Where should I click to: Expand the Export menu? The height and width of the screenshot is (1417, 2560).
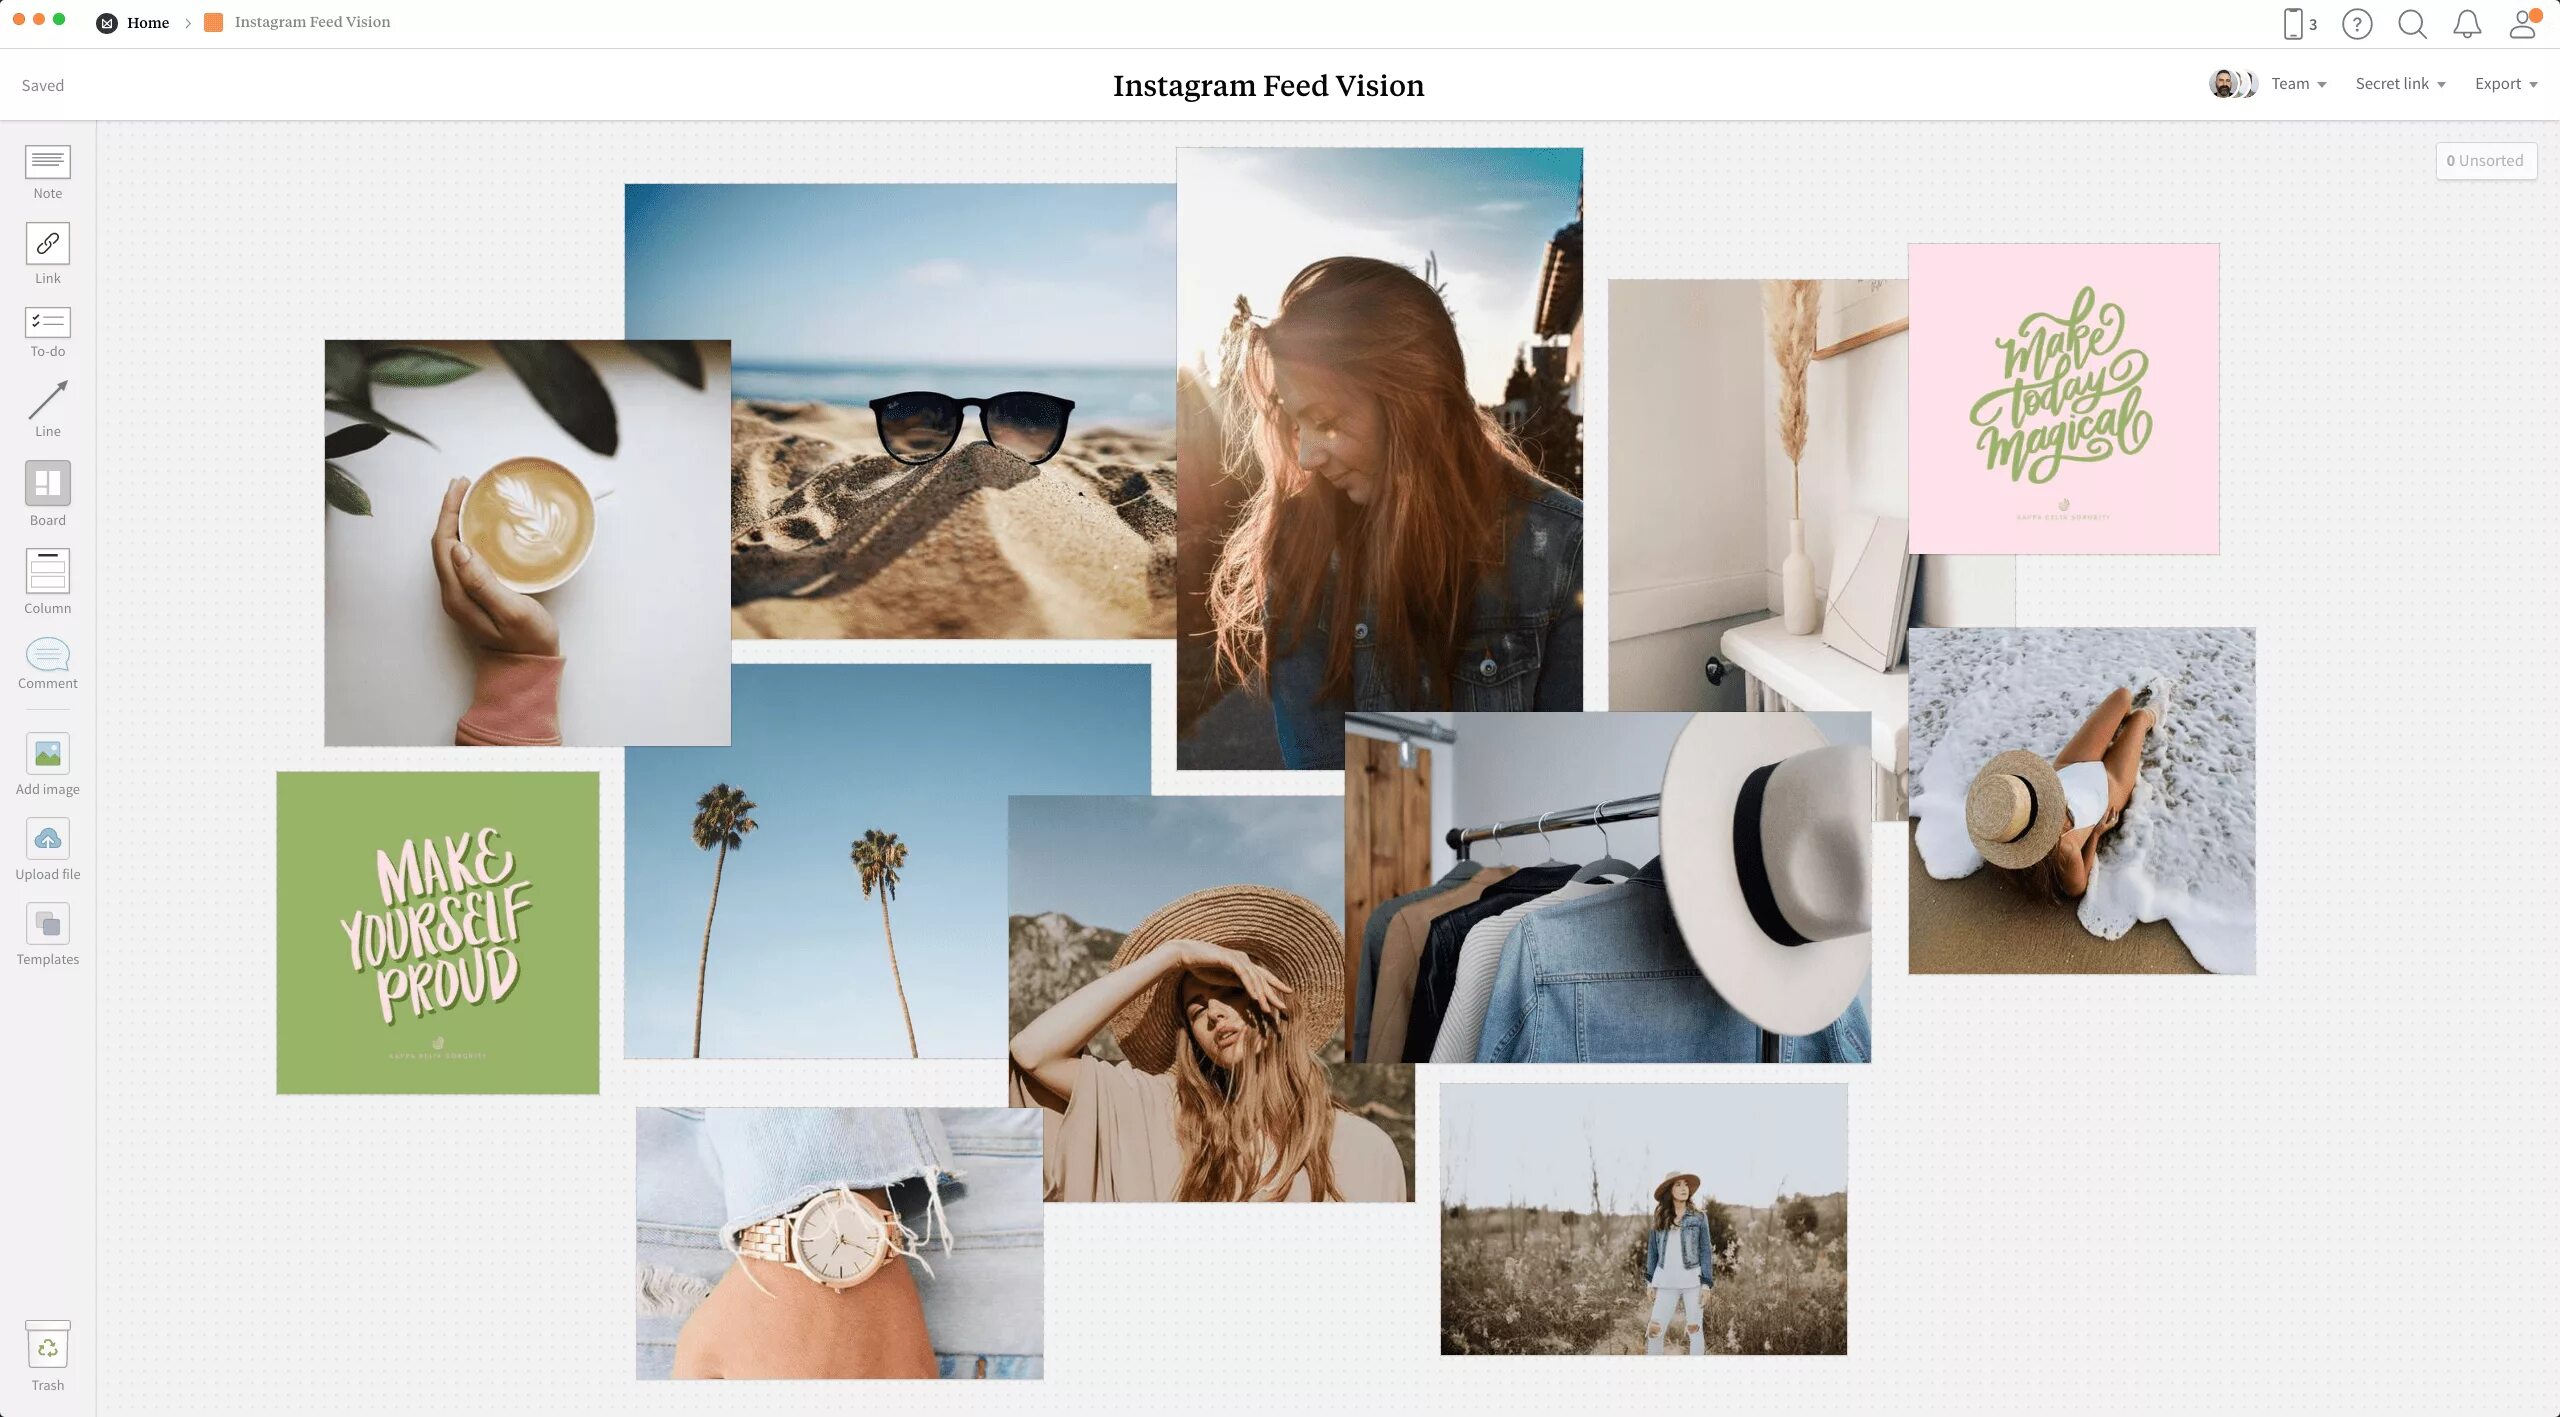point(2505,84)
